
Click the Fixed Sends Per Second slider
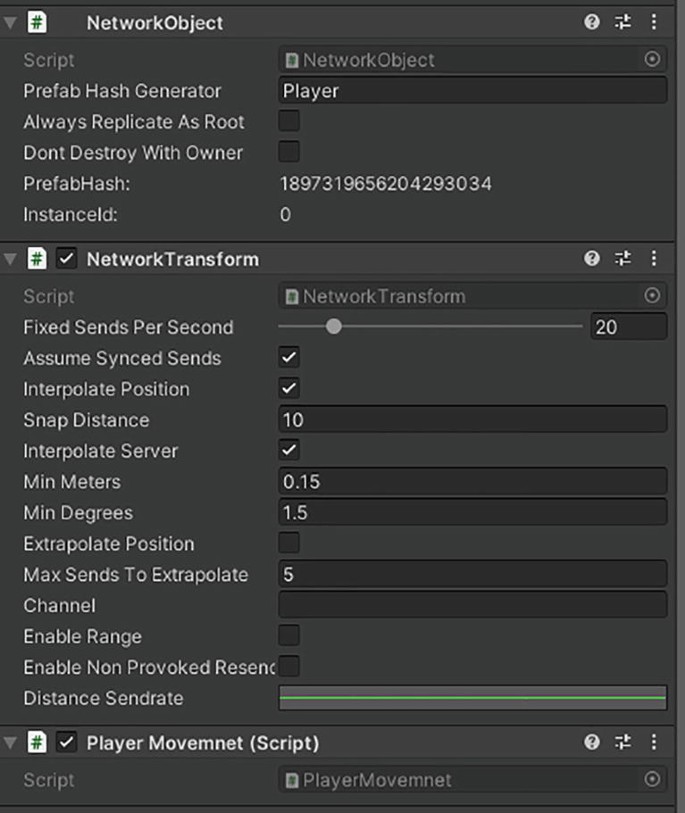coord(430,327)
